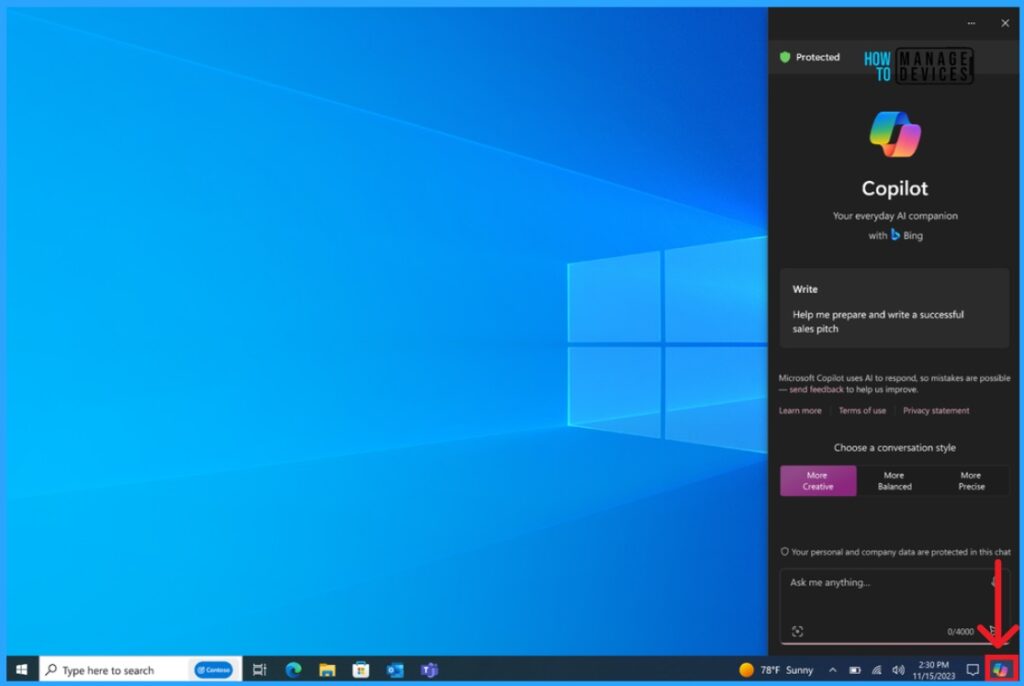Open the Learn more link
The height and width of the screenshot is (686, 1024).
click(x=800, y=410)
